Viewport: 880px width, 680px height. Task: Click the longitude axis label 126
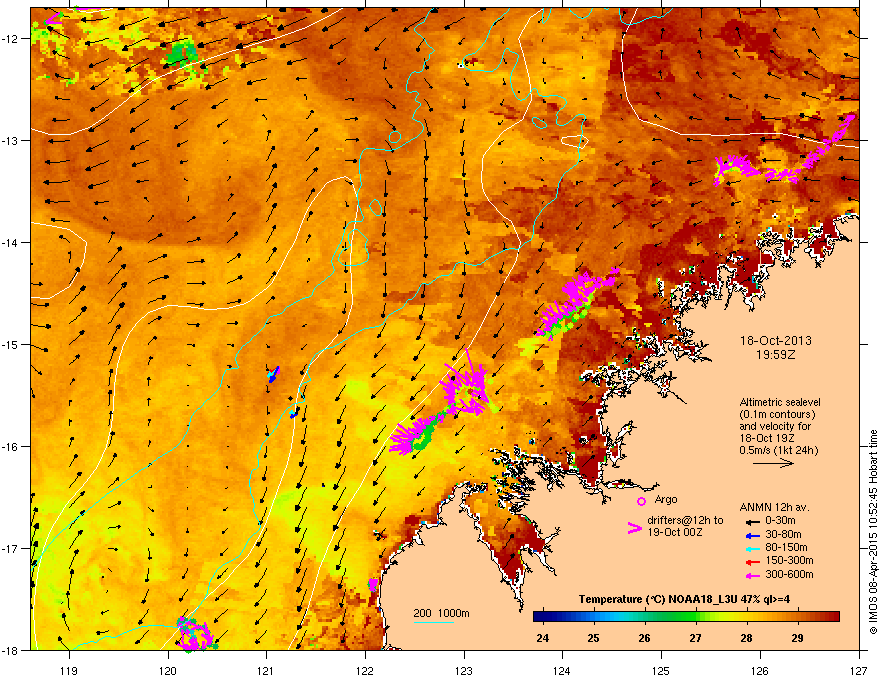(760, 670)
